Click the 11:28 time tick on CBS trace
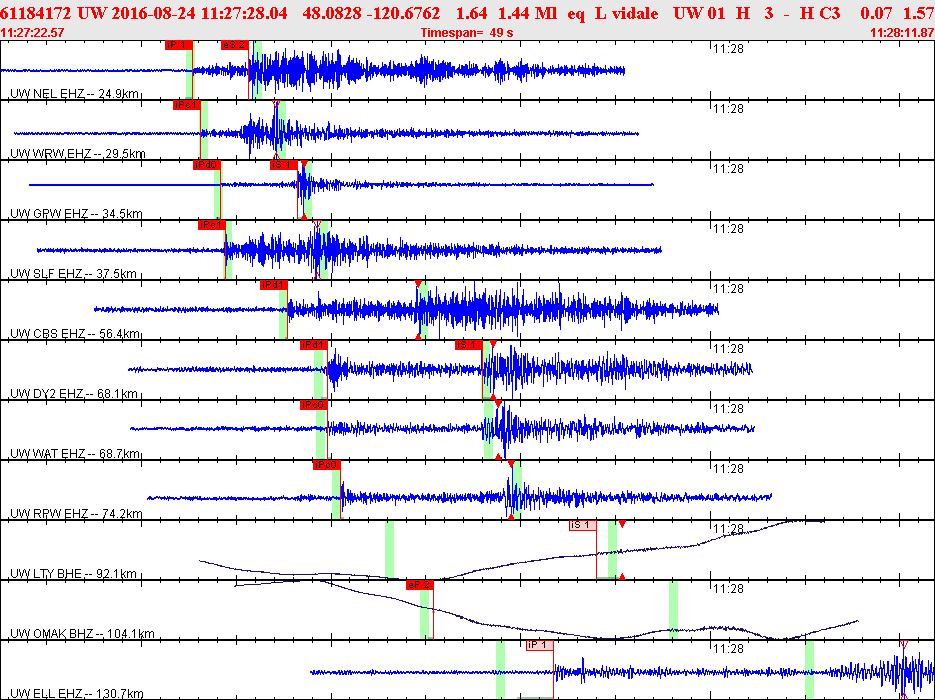Screen dimensions: 935x700 pos(729,289)
